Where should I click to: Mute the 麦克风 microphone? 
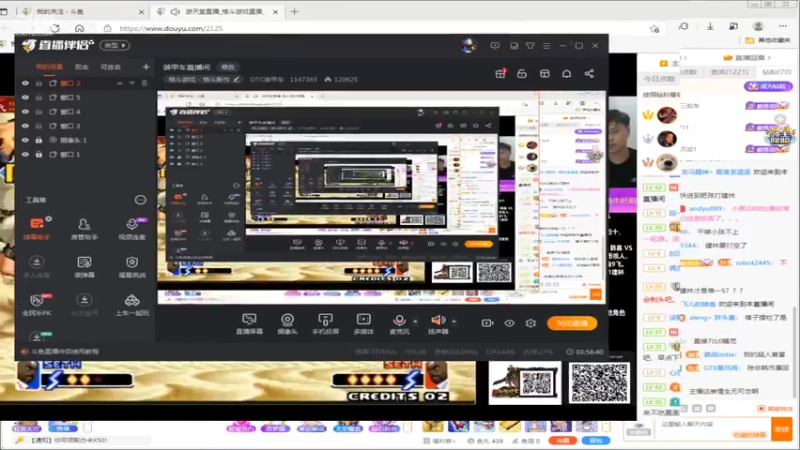pyautogui.click(x=399, y=323)
